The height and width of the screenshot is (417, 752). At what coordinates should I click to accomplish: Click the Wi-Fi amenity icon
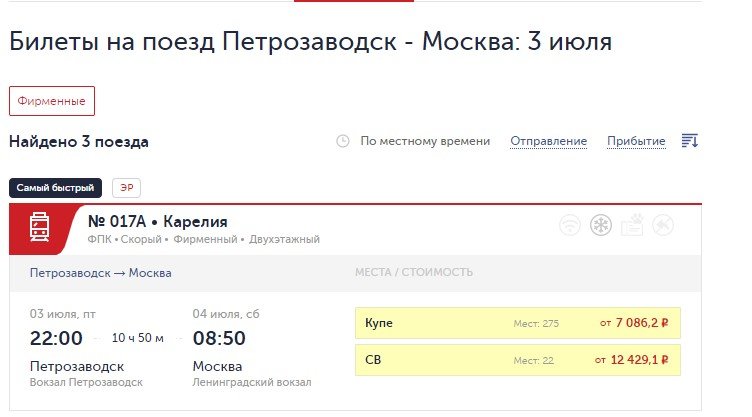[570, 226]
